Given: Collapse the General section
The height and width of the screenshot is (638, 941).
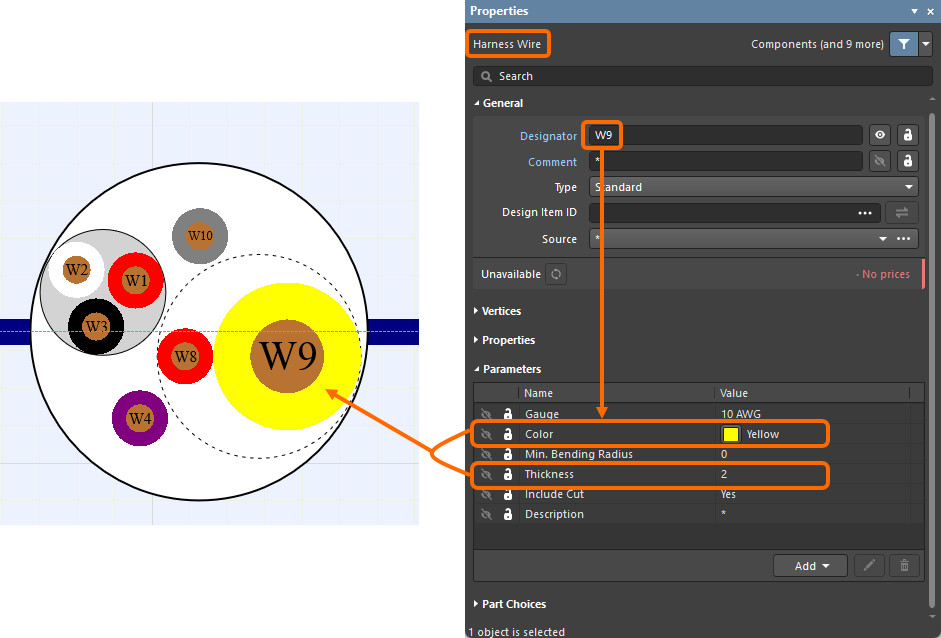Looking at the screenshot, I should [x=477, y=103].
